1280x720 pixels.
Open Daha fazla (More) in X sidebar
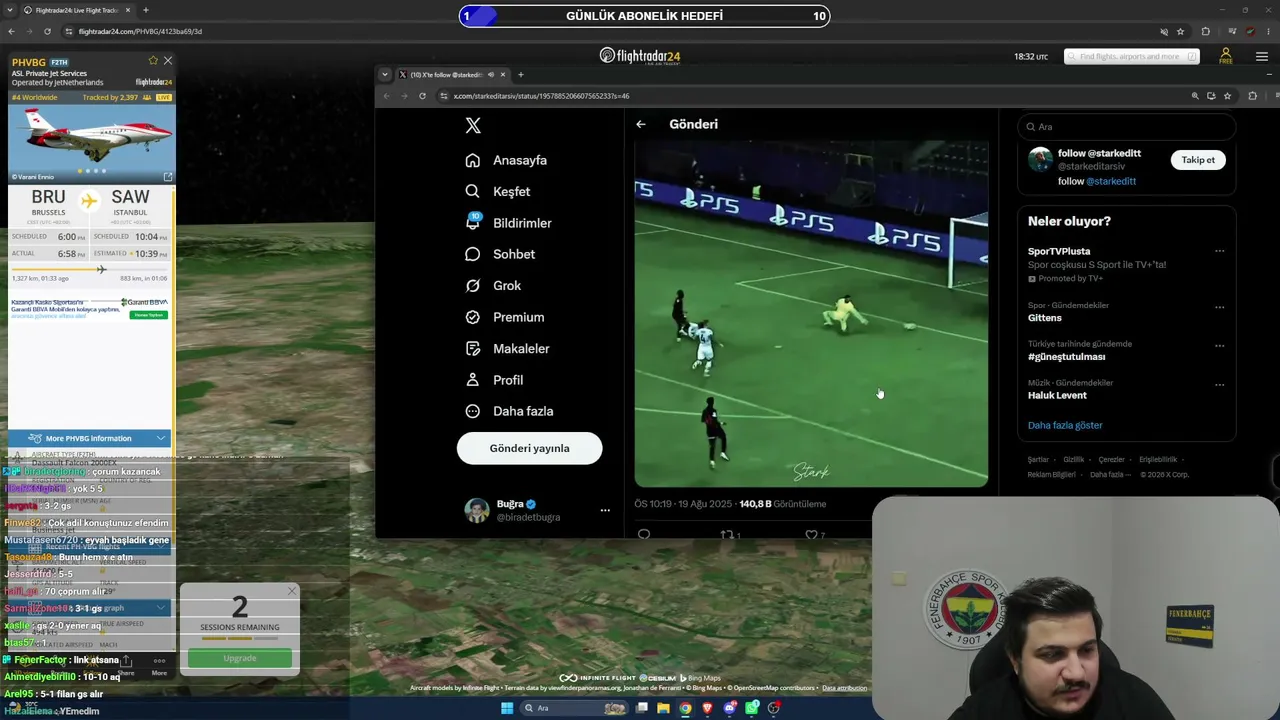point(509,411)
